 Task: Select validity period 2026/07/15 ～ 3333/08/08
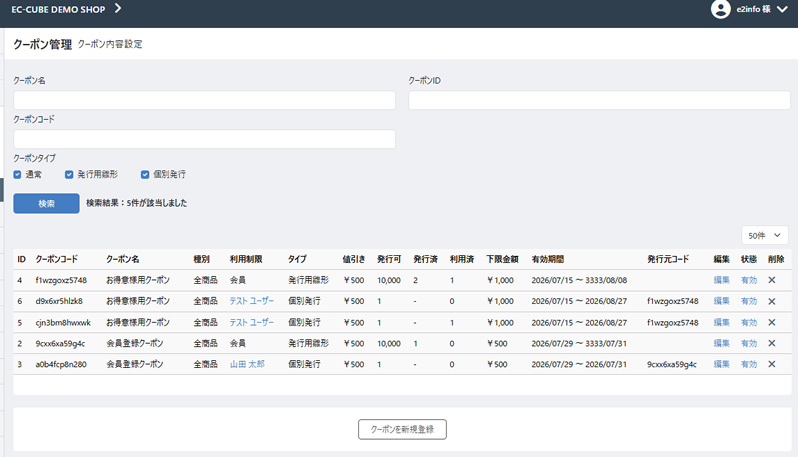click(579, 280)
